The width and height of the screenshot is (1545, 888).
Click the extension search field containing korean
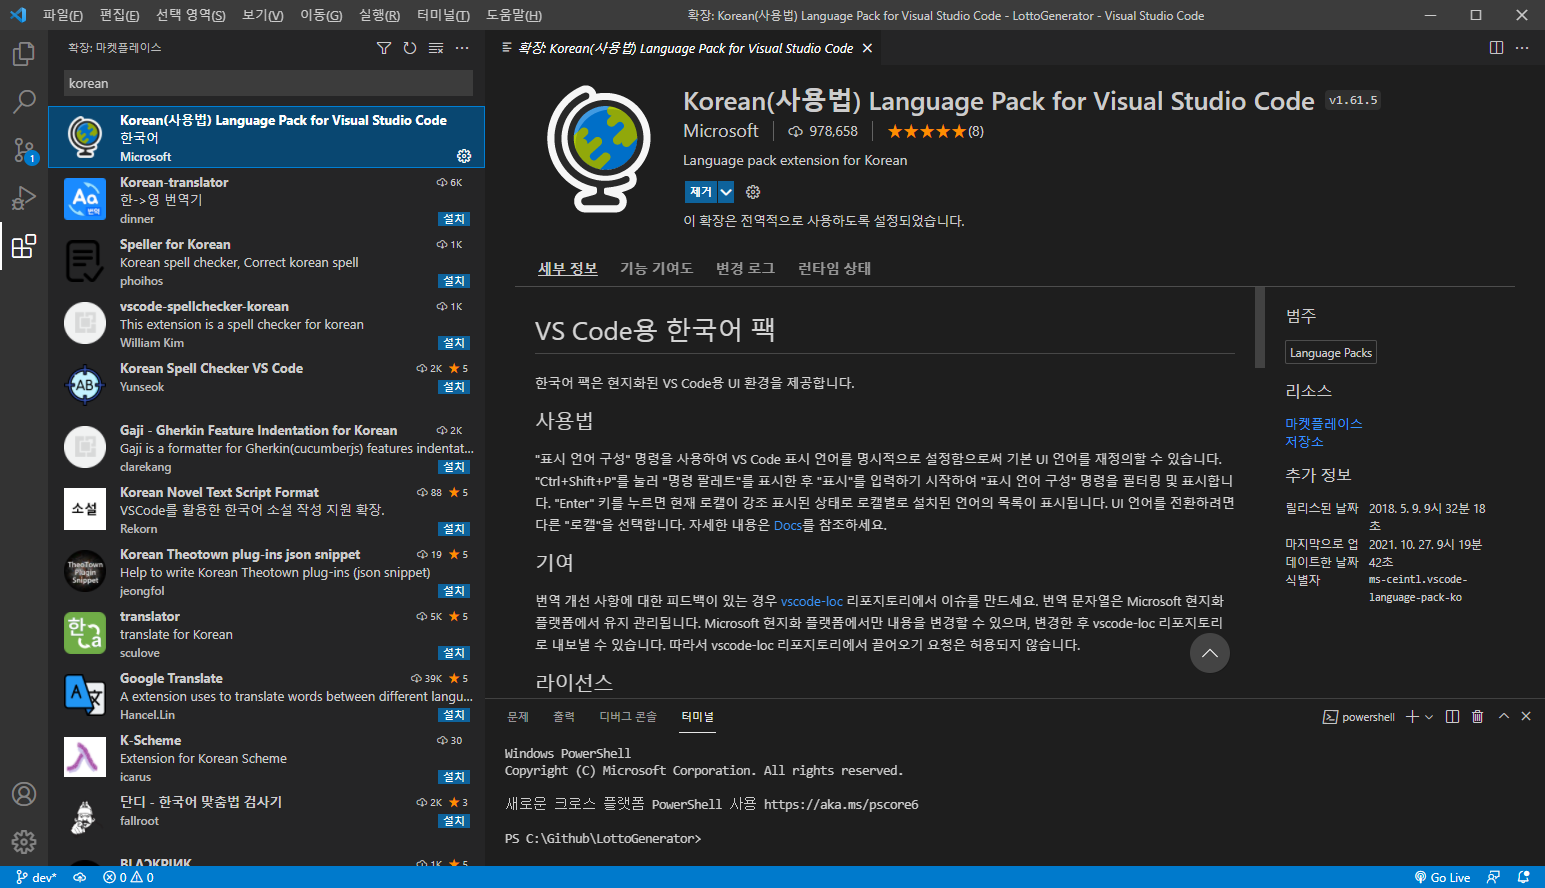268,83
